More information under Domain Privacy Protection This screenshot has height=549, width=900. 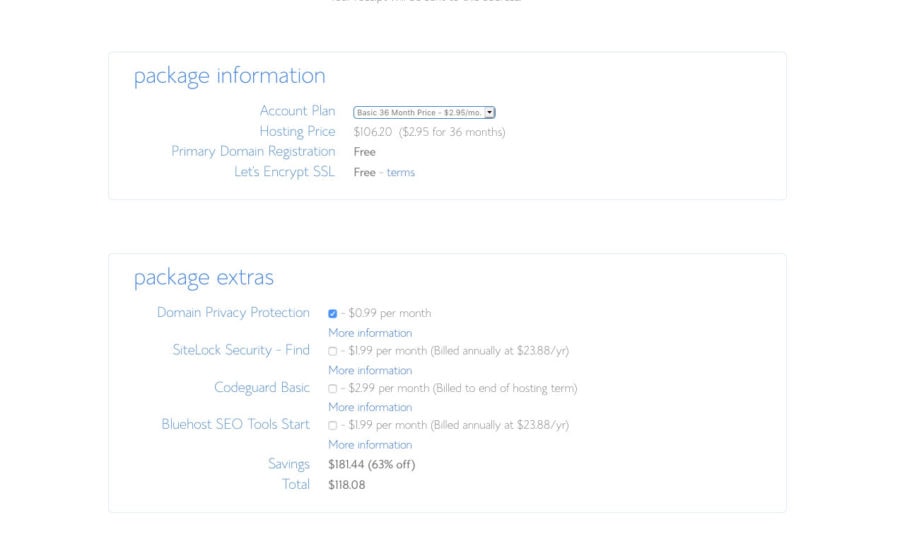[x=370, y=333]
